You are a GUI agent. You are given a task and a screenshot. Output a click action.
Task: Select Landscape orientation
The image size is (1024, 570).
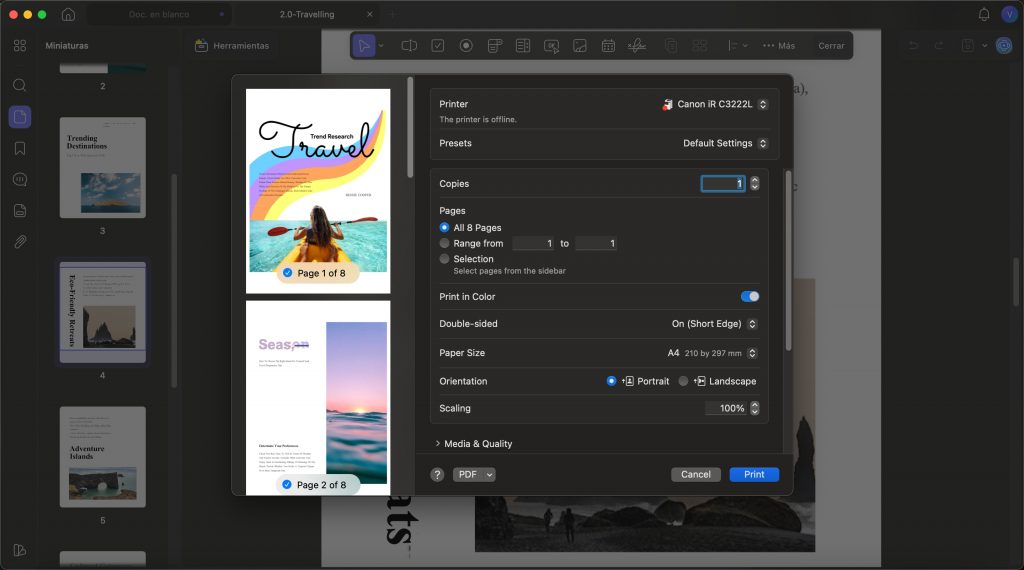[x=683, y=381]
